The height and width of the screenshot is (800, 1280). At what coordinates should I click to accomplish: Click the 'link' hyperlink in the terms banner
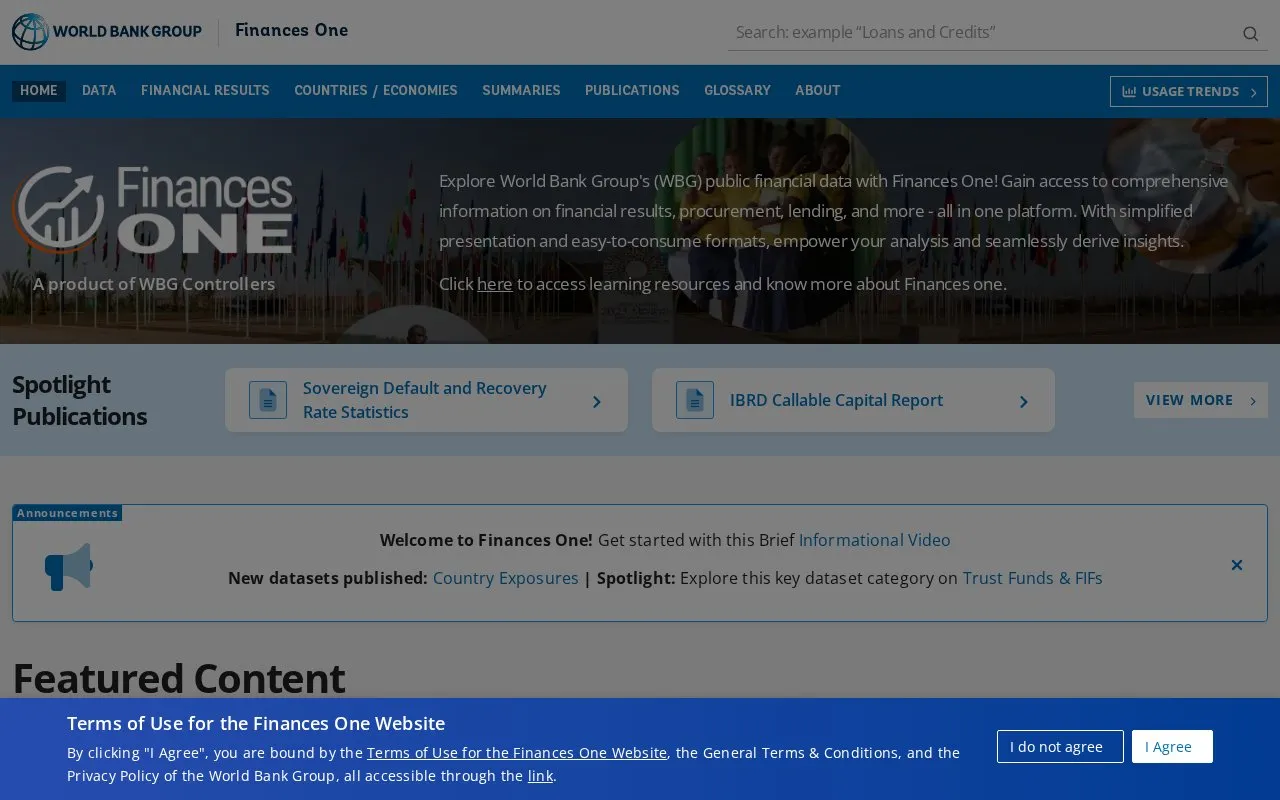pos(540,776)
